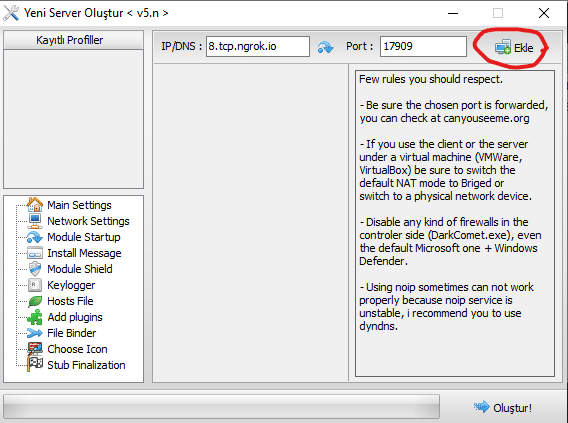Click the DarkComet.exe firewall note

pos(450,242)
